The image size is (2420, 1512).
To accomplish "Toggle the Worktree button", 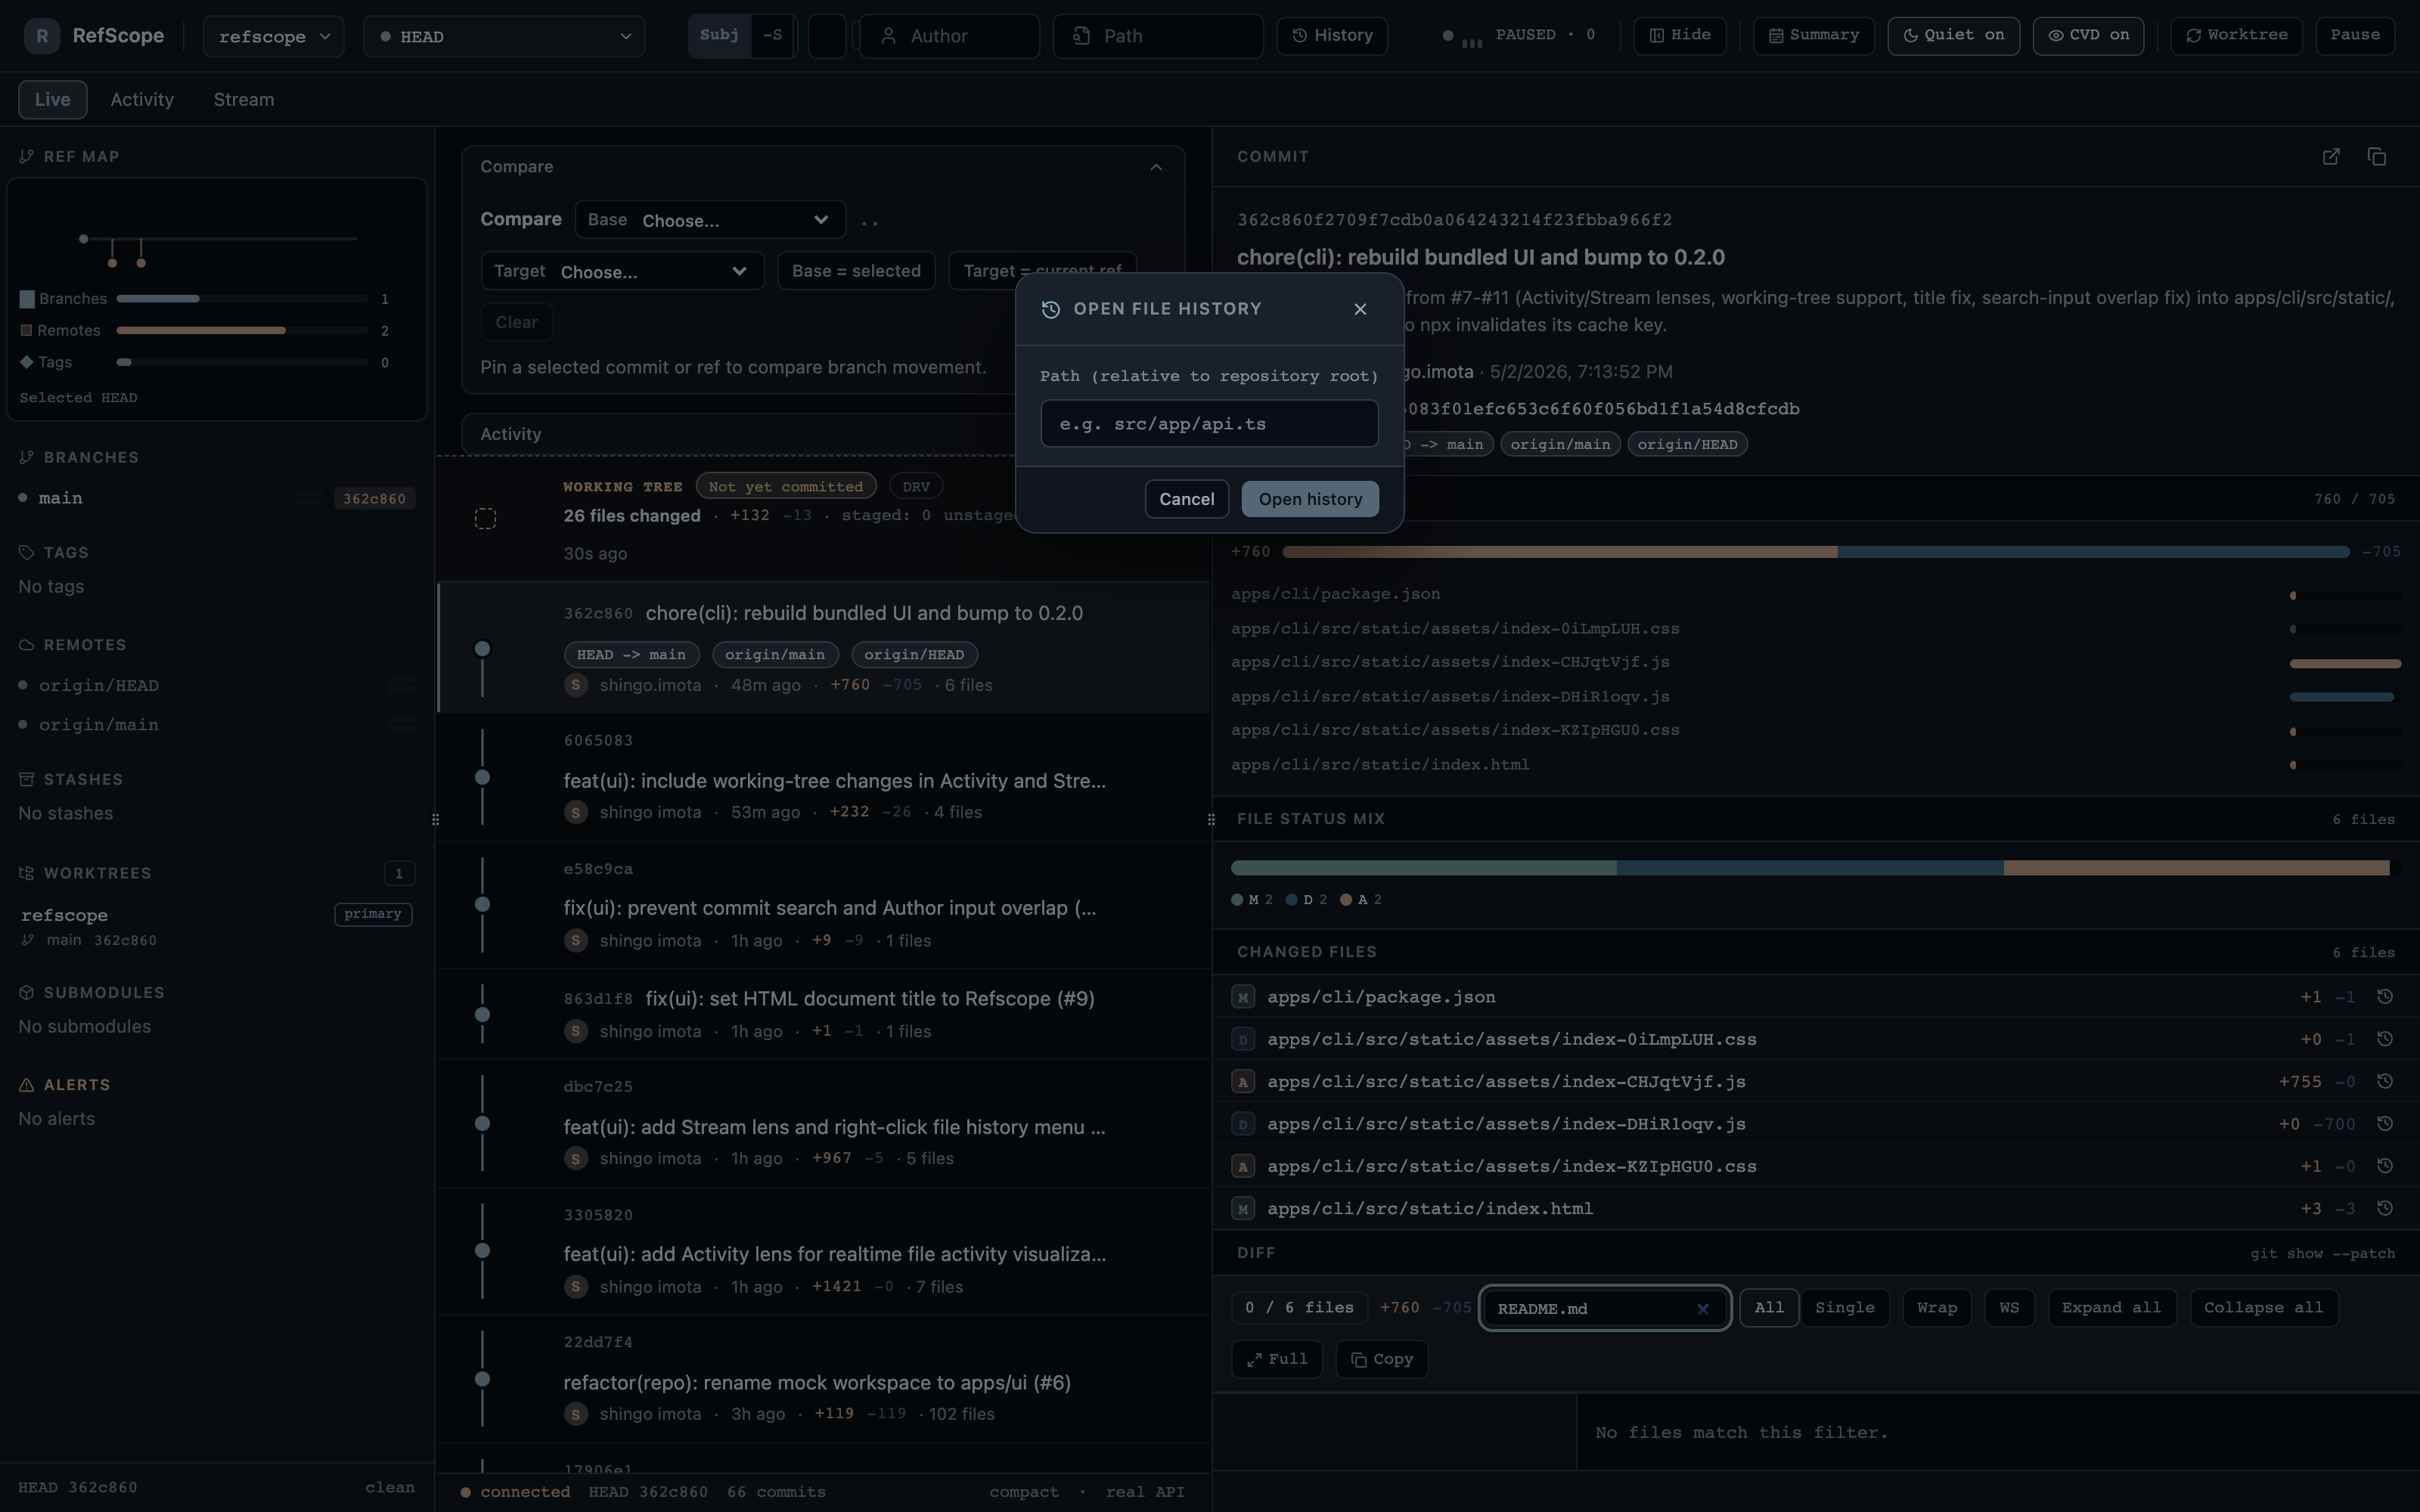I will pos(2236,36).
